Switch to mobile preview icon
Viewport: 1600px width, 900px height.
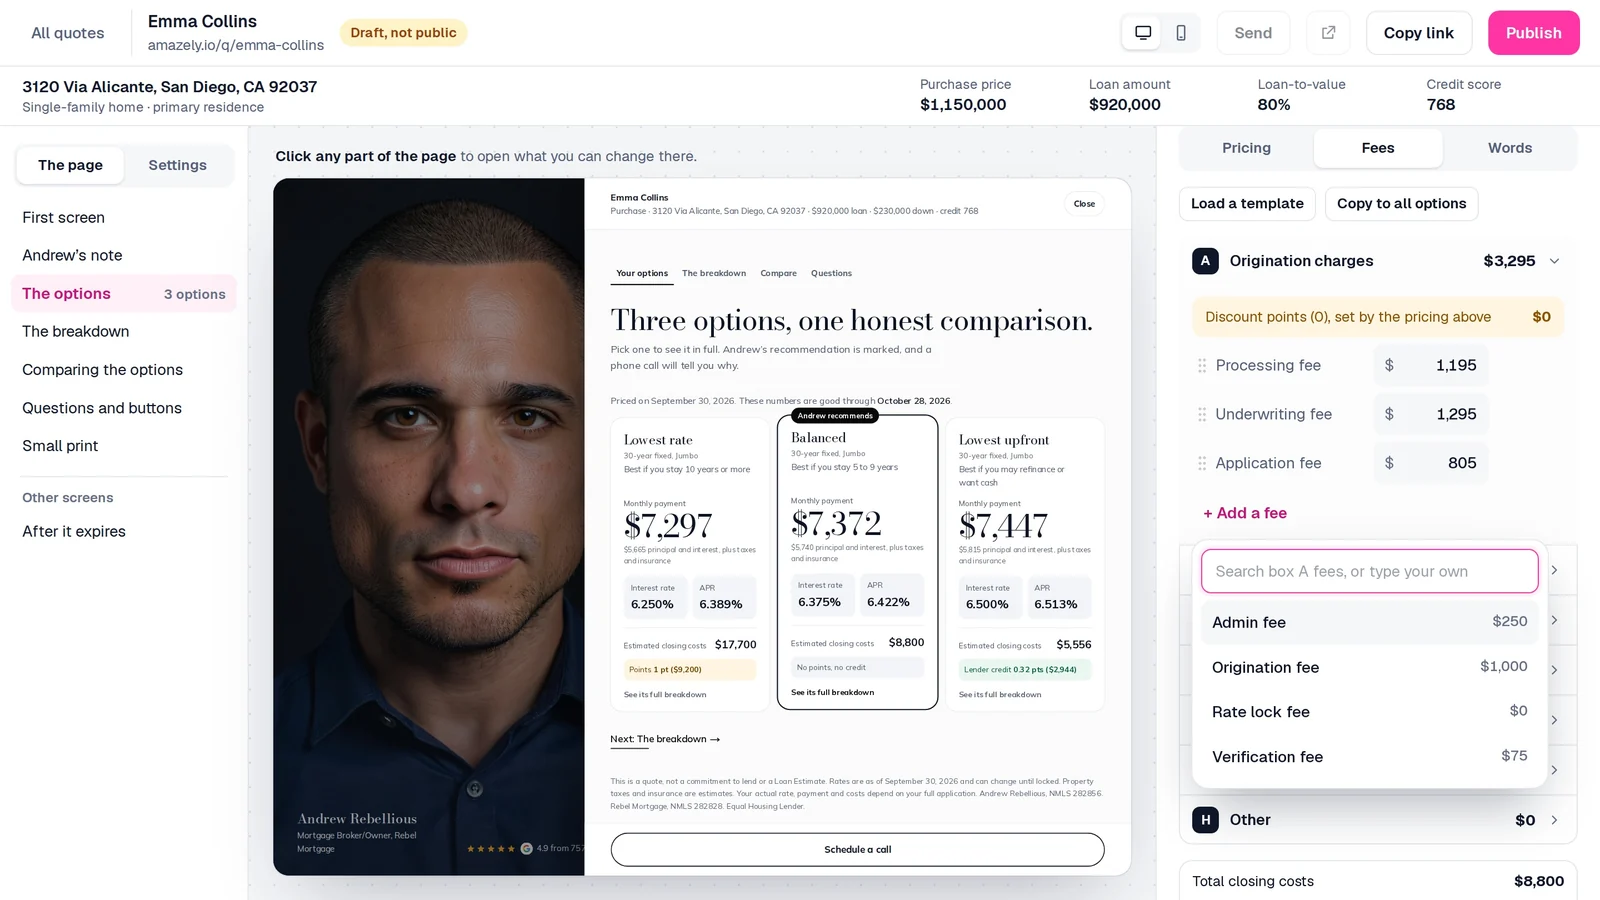click(x=1181, y=33)
